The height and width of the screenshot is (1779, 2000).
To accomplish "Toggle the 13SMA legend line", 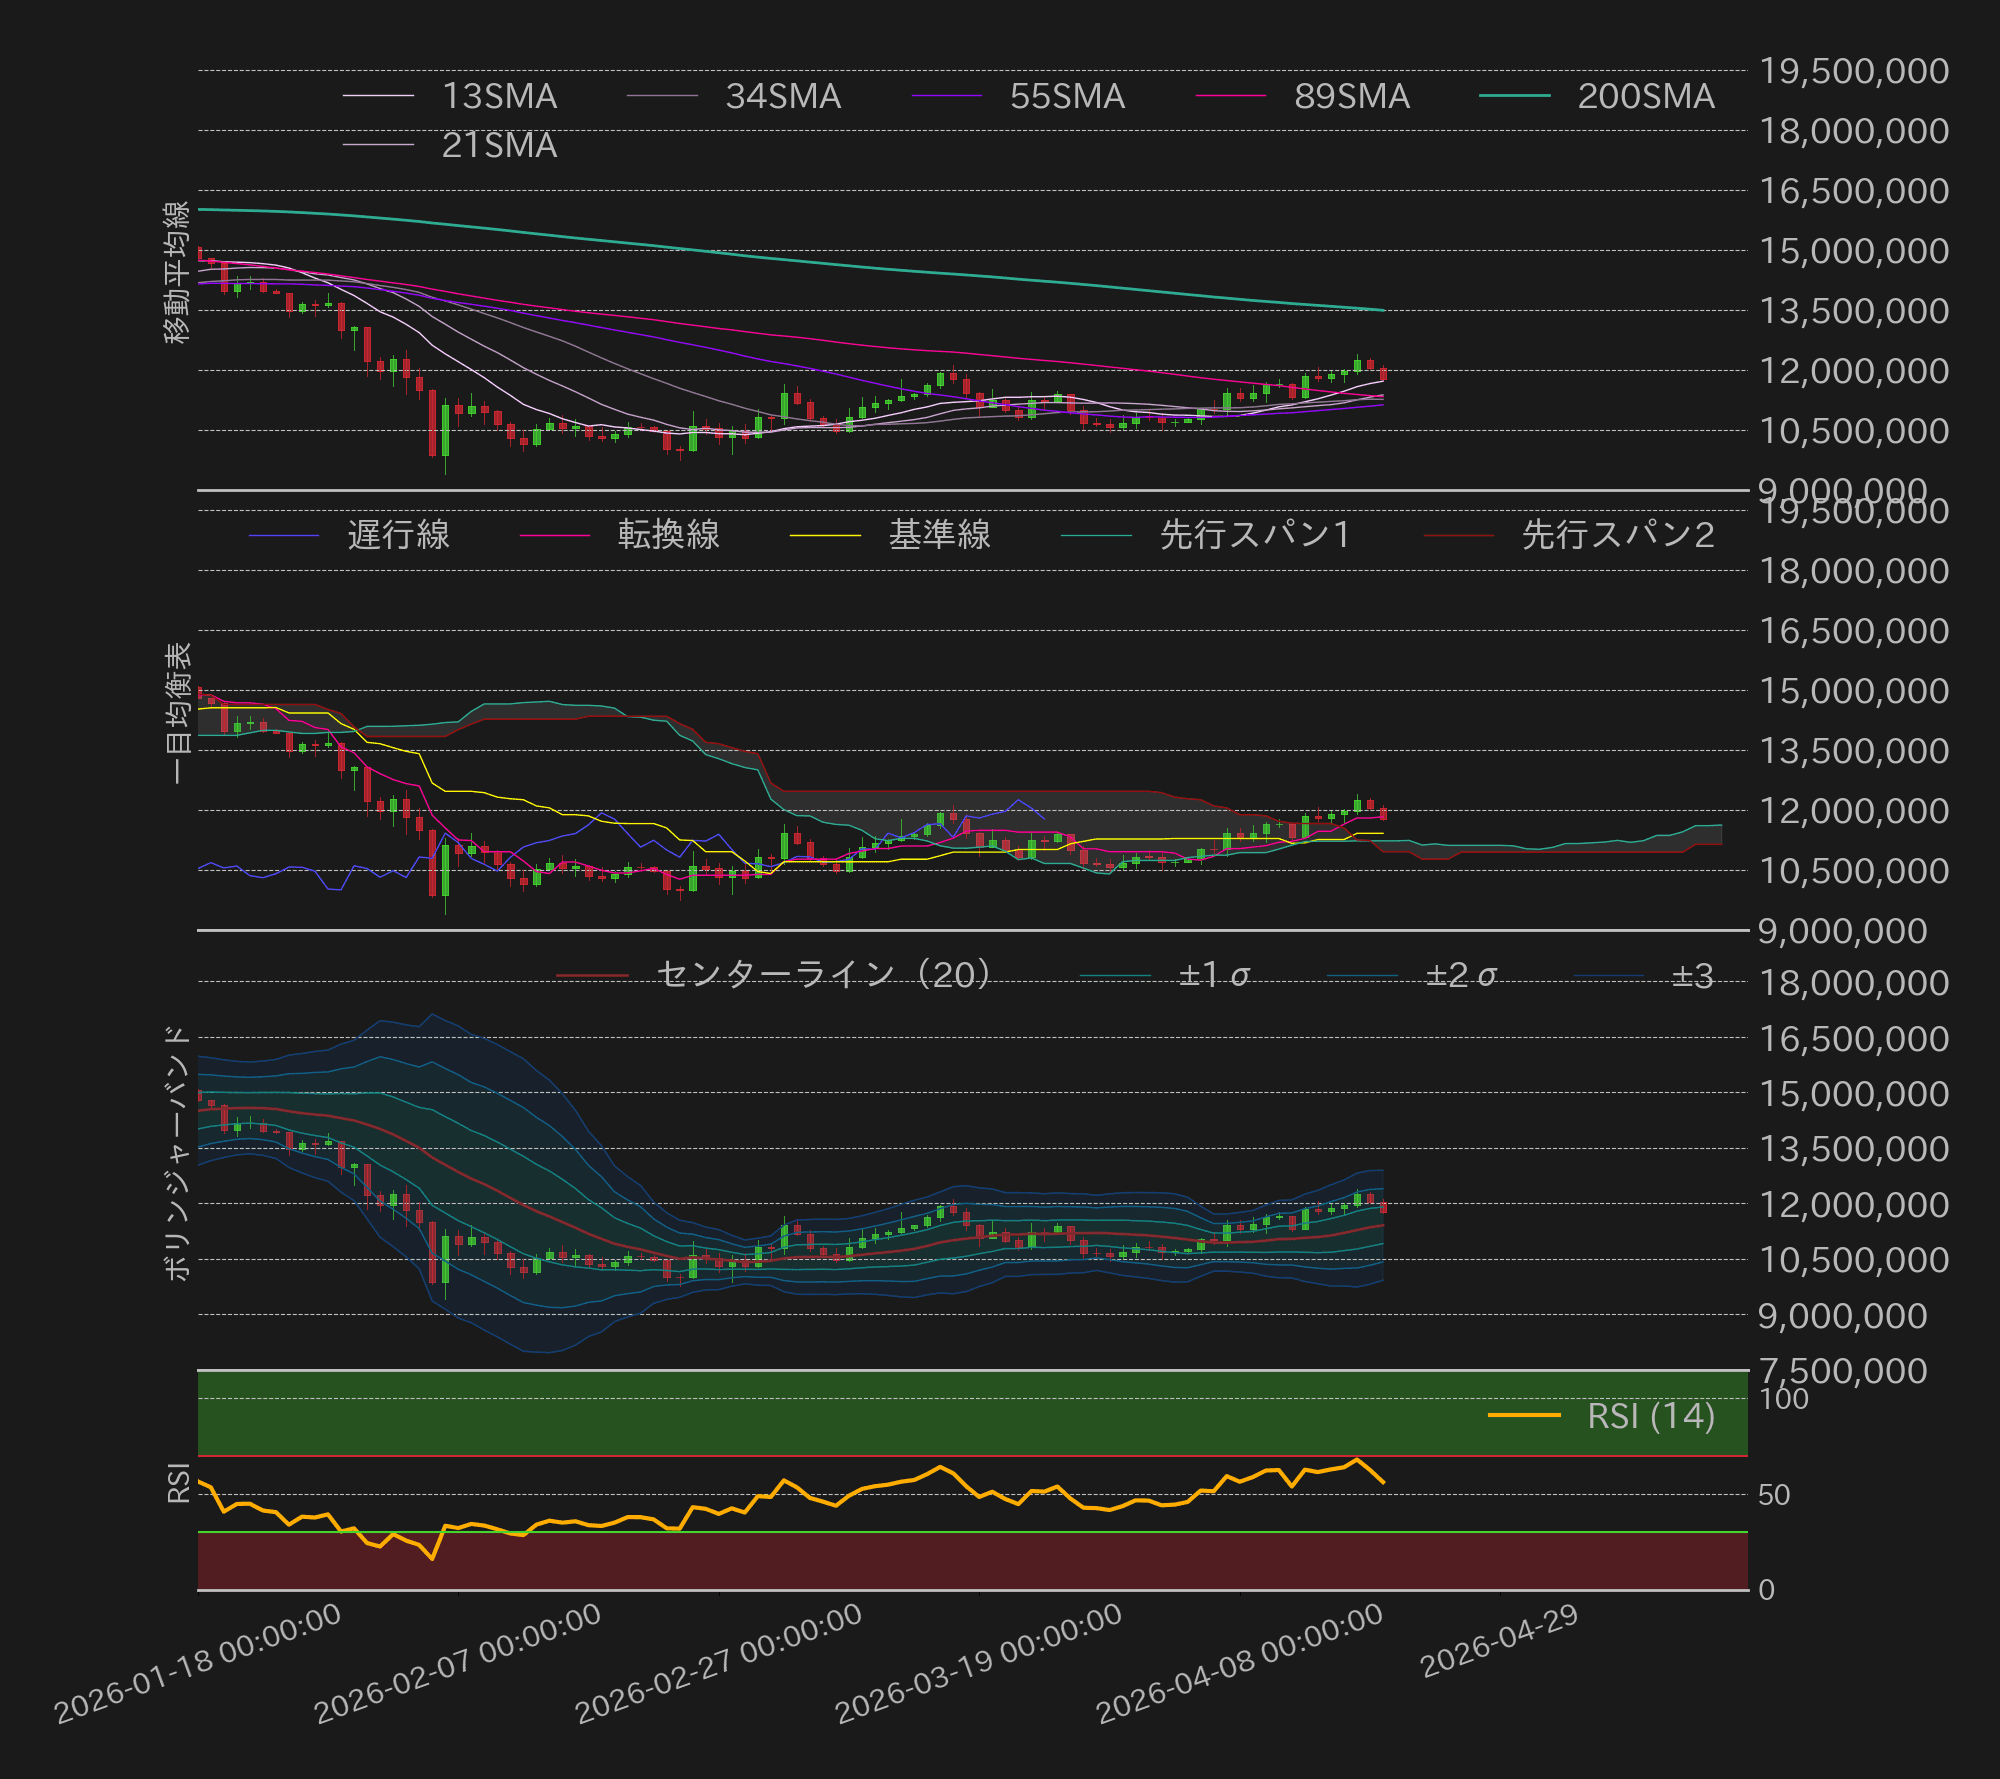I will [499, 97].
